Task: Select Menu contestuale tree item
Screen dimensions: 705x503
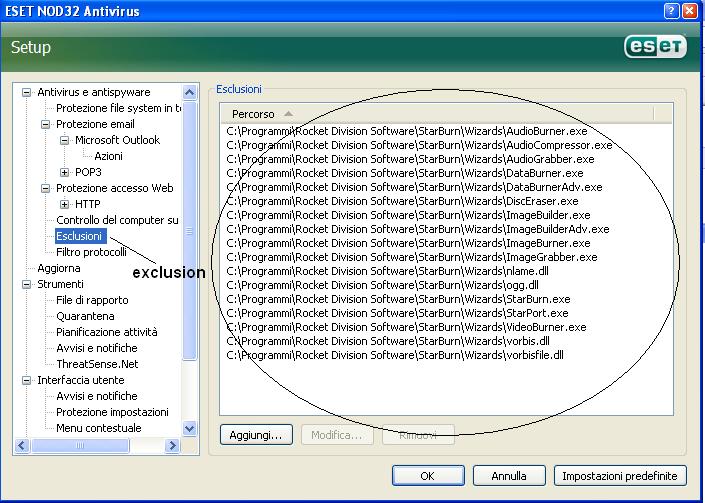Action: coord(98,428)
